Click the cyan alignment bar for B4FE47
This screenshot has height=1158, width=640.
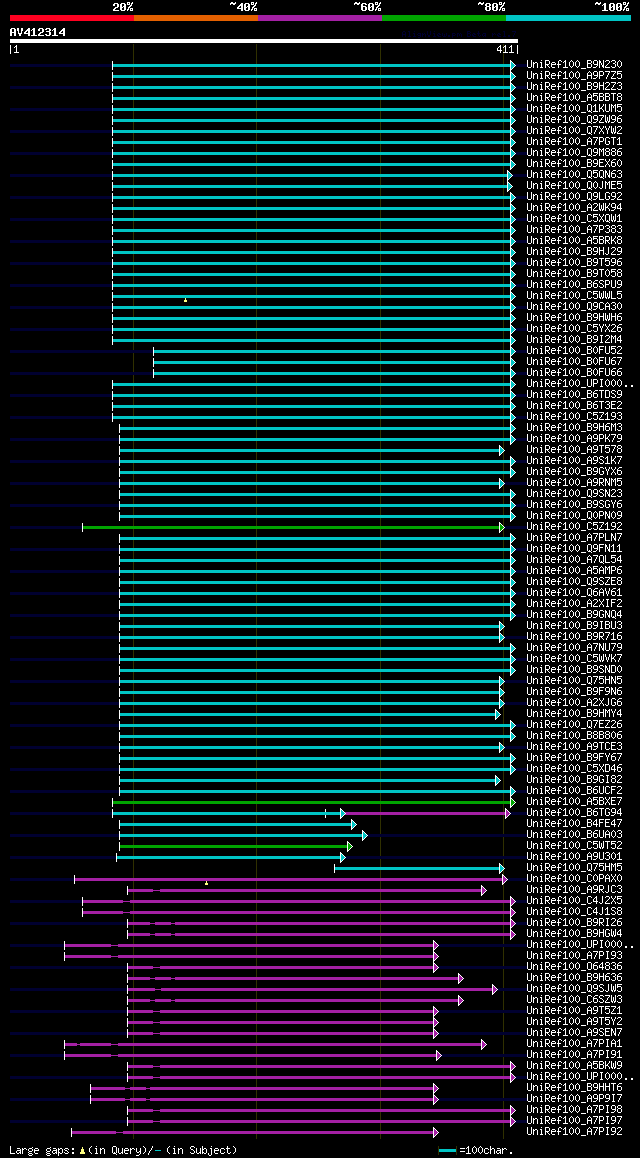(237, 824)
